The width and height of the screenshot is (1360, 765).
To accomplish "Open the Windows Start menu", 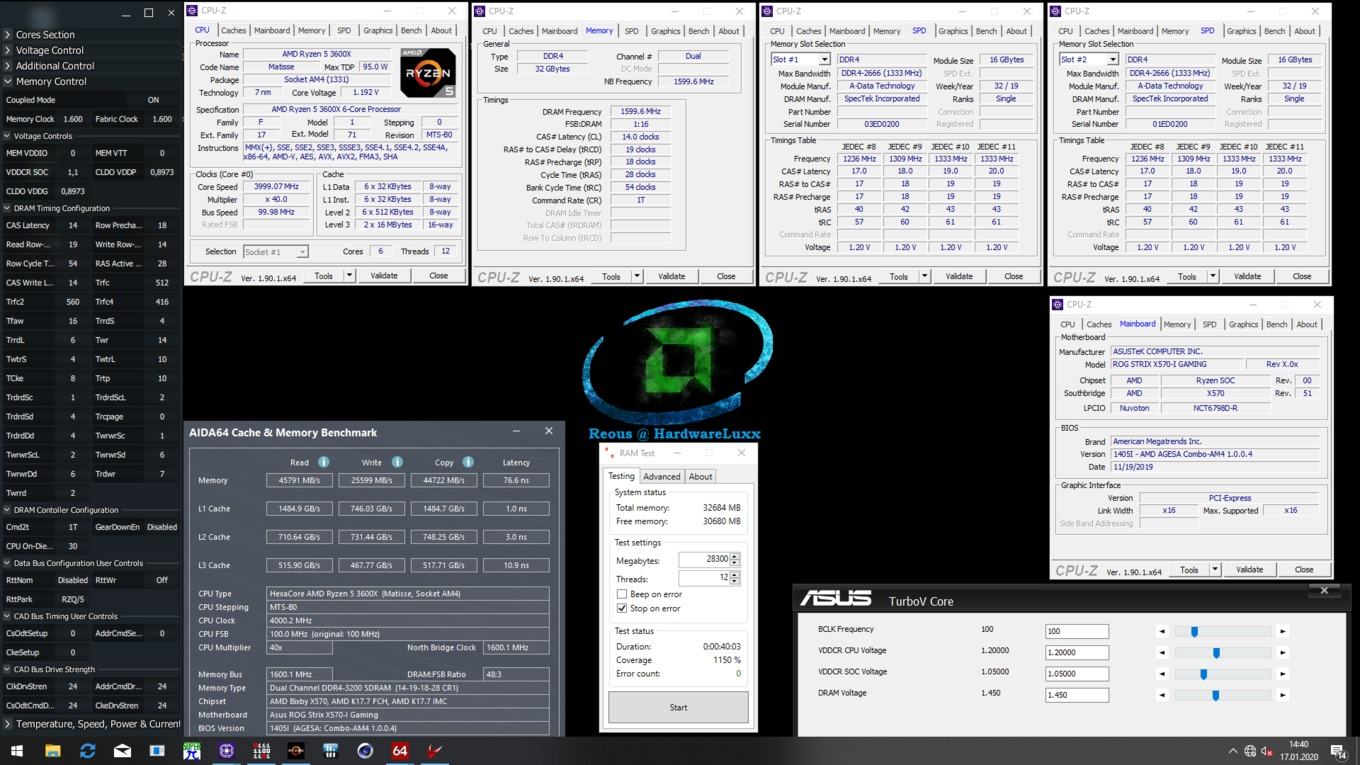I will coord(17,750).
